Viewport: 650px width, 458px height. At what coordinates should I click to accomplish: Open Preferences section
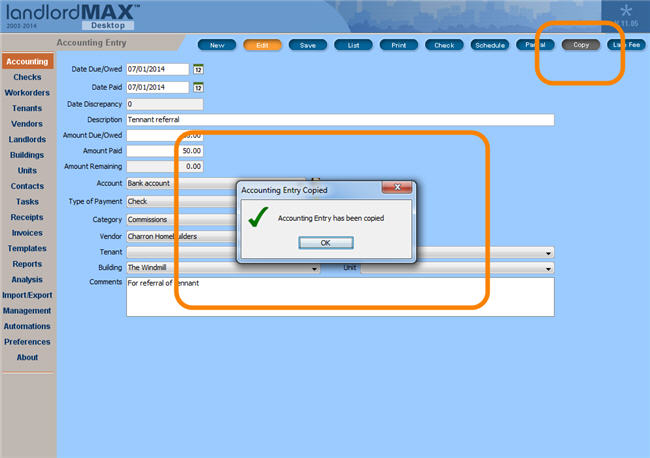(x=27, y=342)
